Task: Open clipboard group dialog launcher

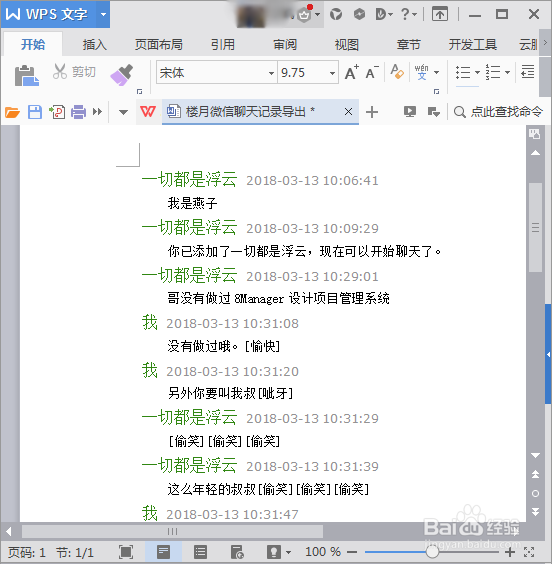Action: tap(140, 92)
